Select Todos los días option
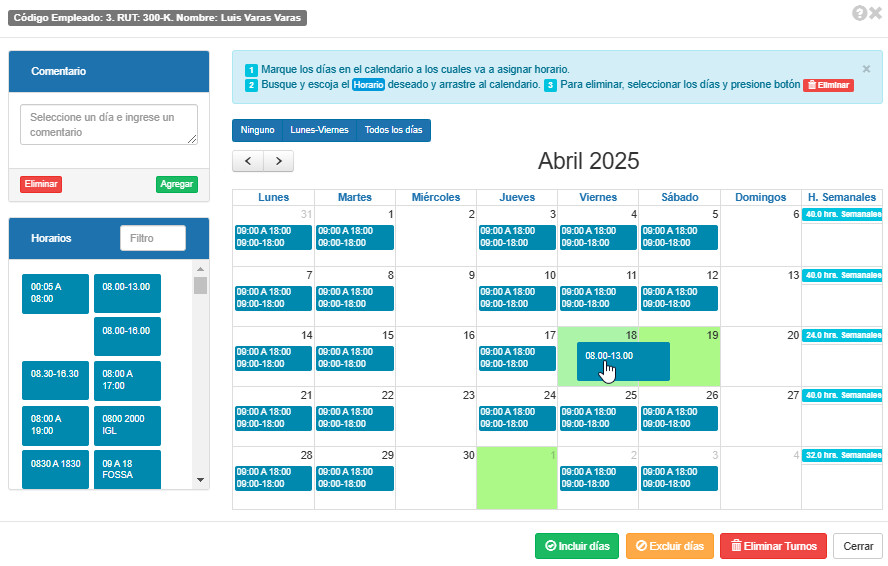The height and width of the screenshot is (566, 888). [394, 130]
